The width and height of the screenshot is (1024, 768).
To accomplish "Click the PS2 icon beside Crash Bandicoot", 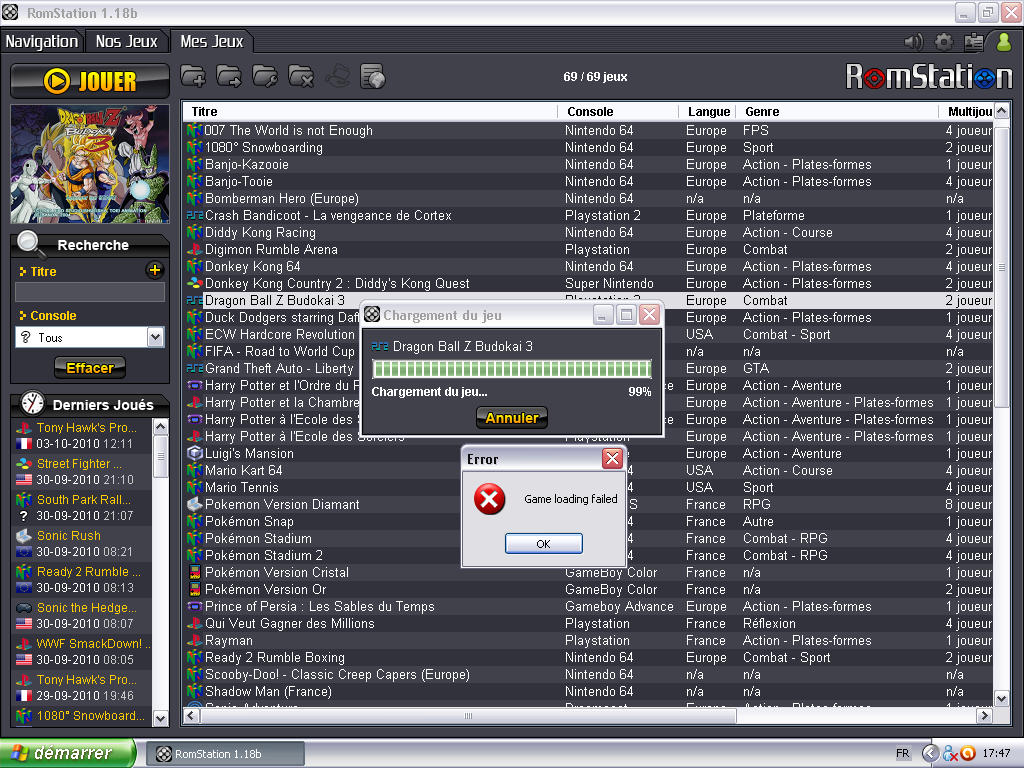I will pyautogui.click(x=195, y=216).
